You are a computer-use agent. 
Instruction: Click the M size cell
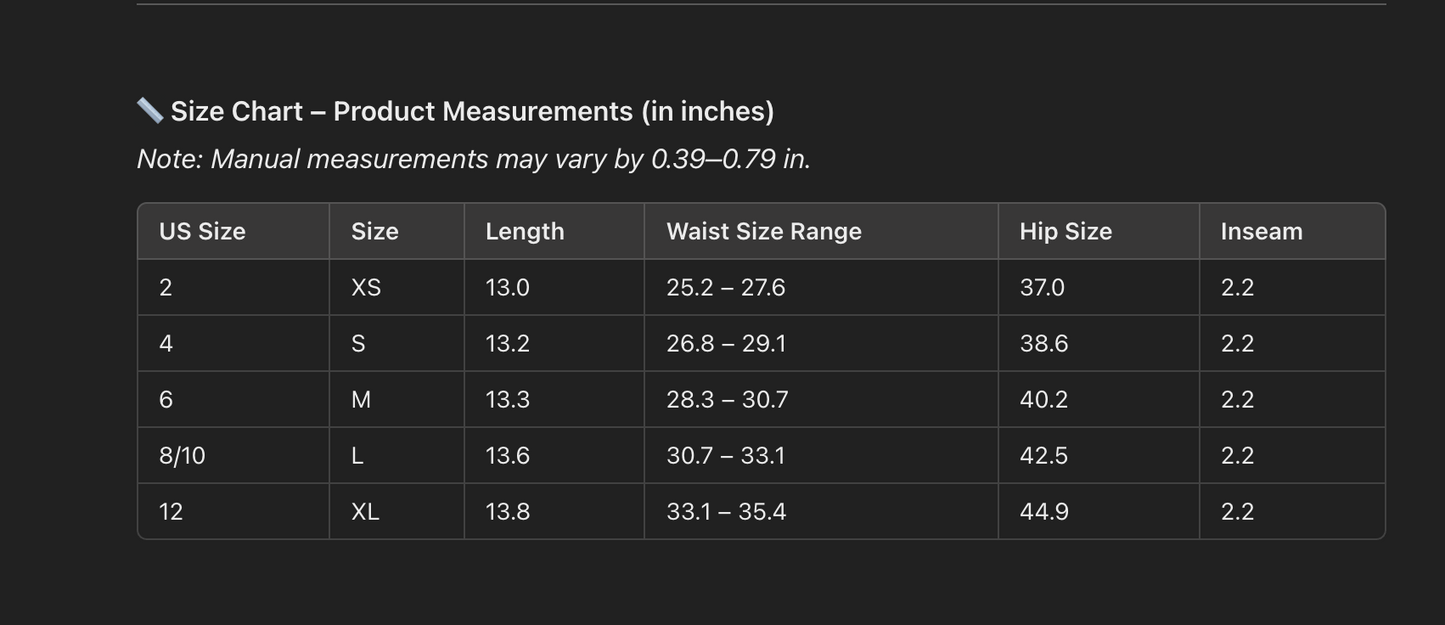tap(361, 399)
